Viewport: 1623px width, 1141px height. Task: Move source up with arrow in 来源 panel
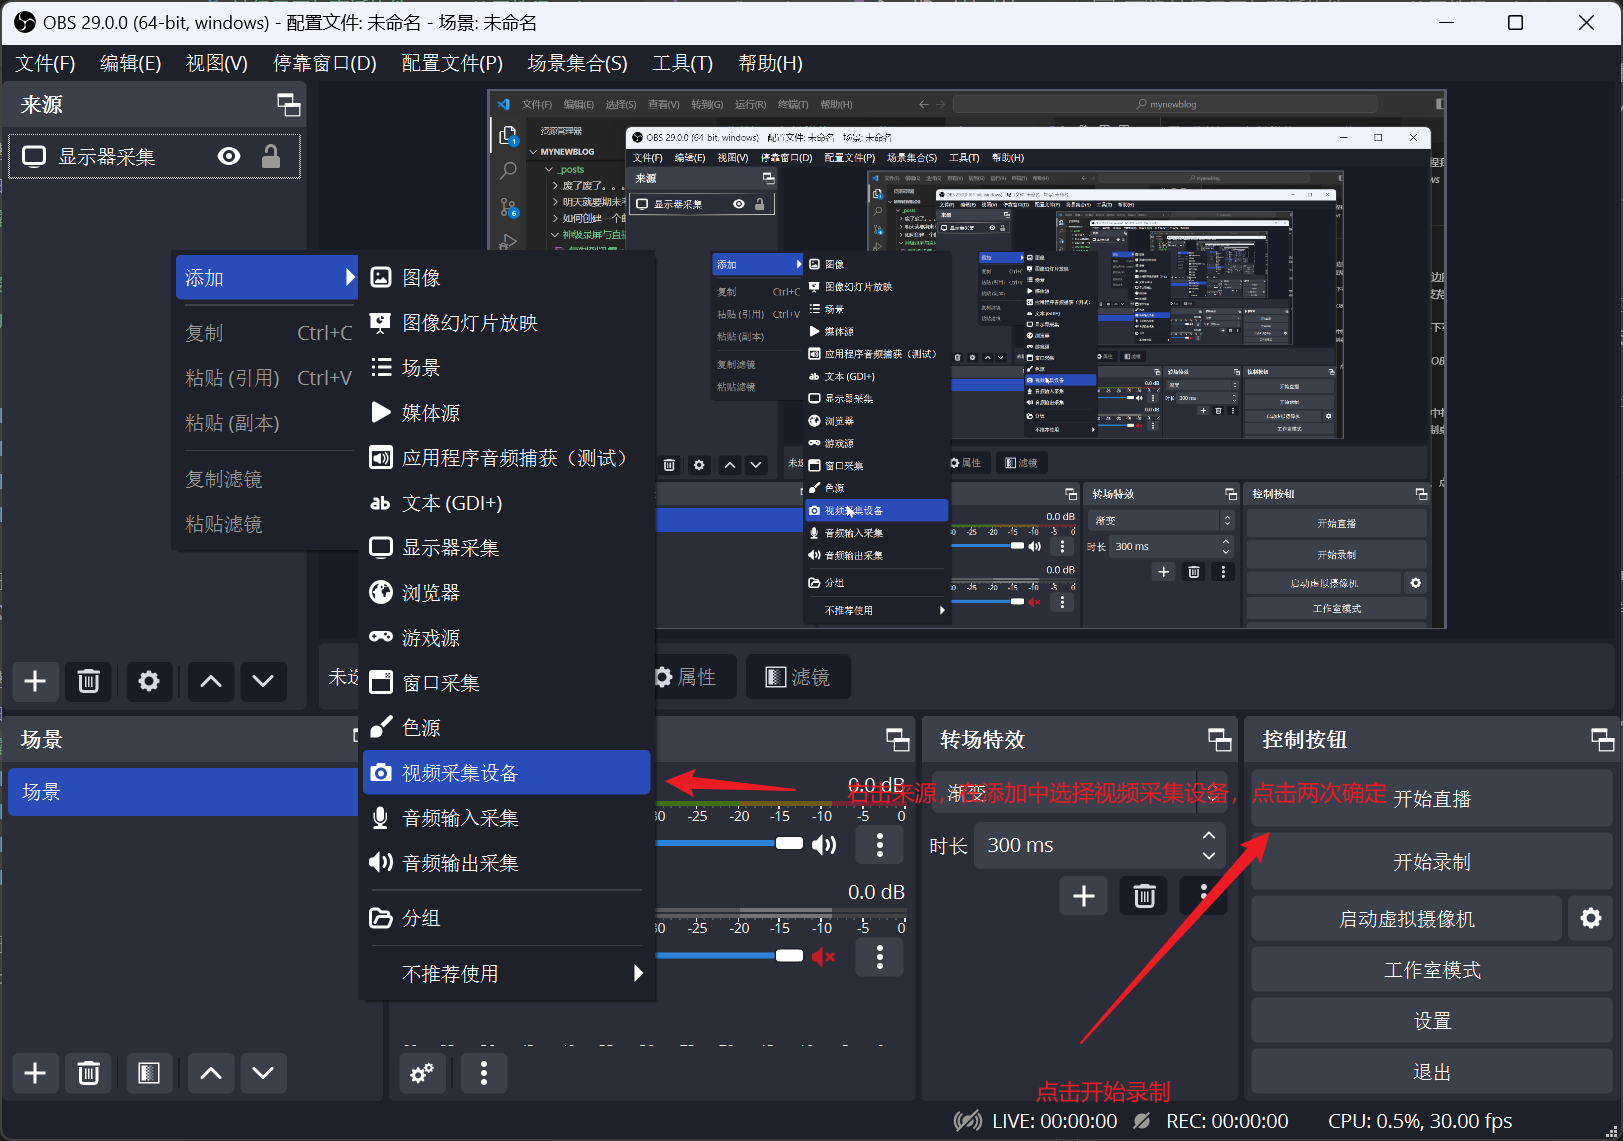pos(211,681)
